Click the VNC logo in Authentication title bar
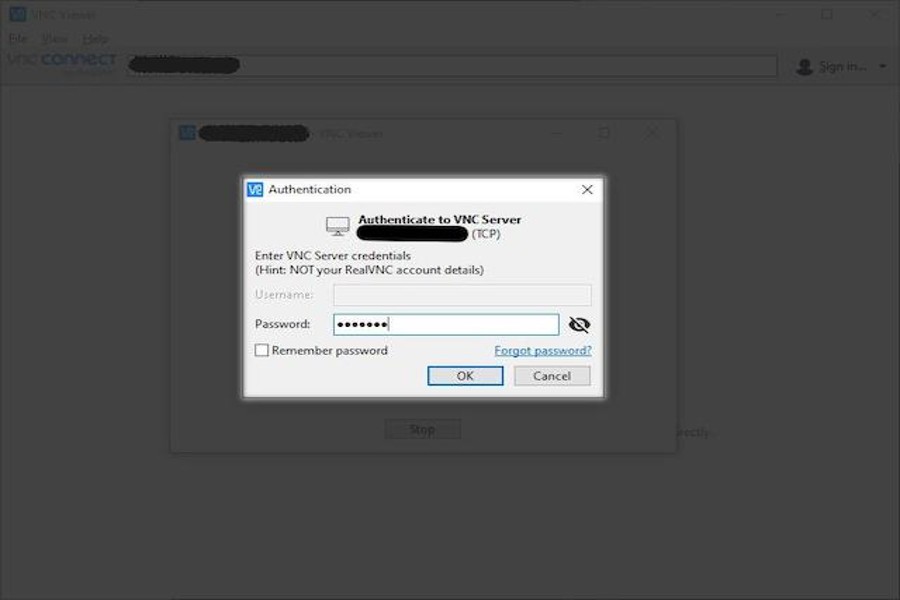The width and height of the screenshot is (900, 600). tap(255, 189)
